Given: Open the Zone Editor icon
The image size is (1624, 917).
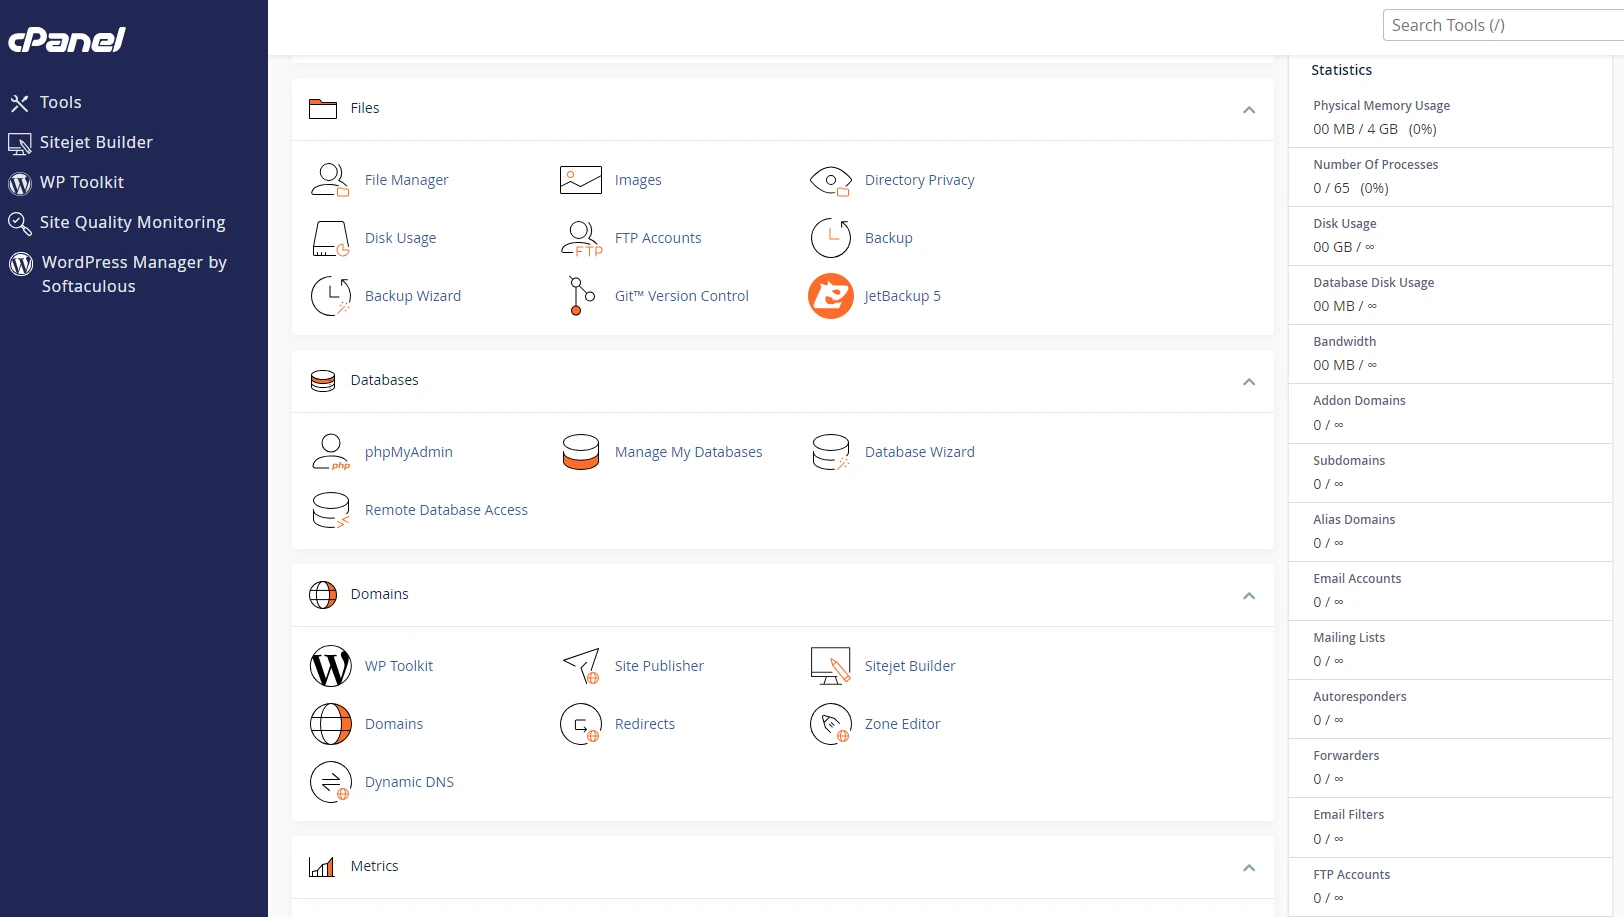Looking at the screenshot, I should click(x=830, y=724).
